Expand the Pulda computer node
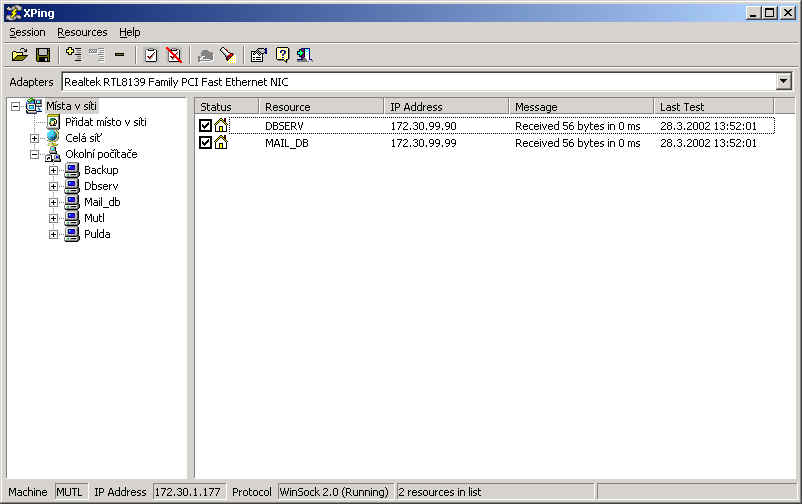The height and width of the screenshot is (504, 802). [53, 234]
